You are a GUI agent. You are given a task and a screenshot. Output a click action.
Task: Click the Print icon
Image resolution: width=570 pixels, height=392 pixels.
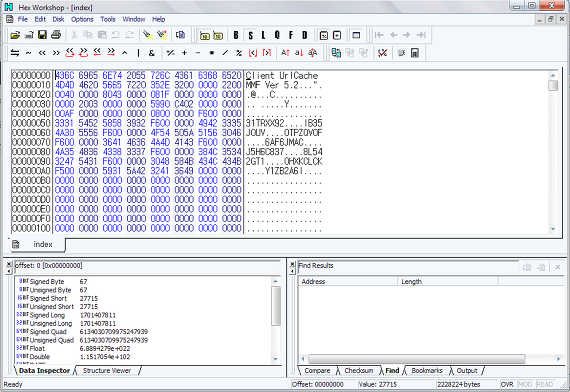point(56,35)
